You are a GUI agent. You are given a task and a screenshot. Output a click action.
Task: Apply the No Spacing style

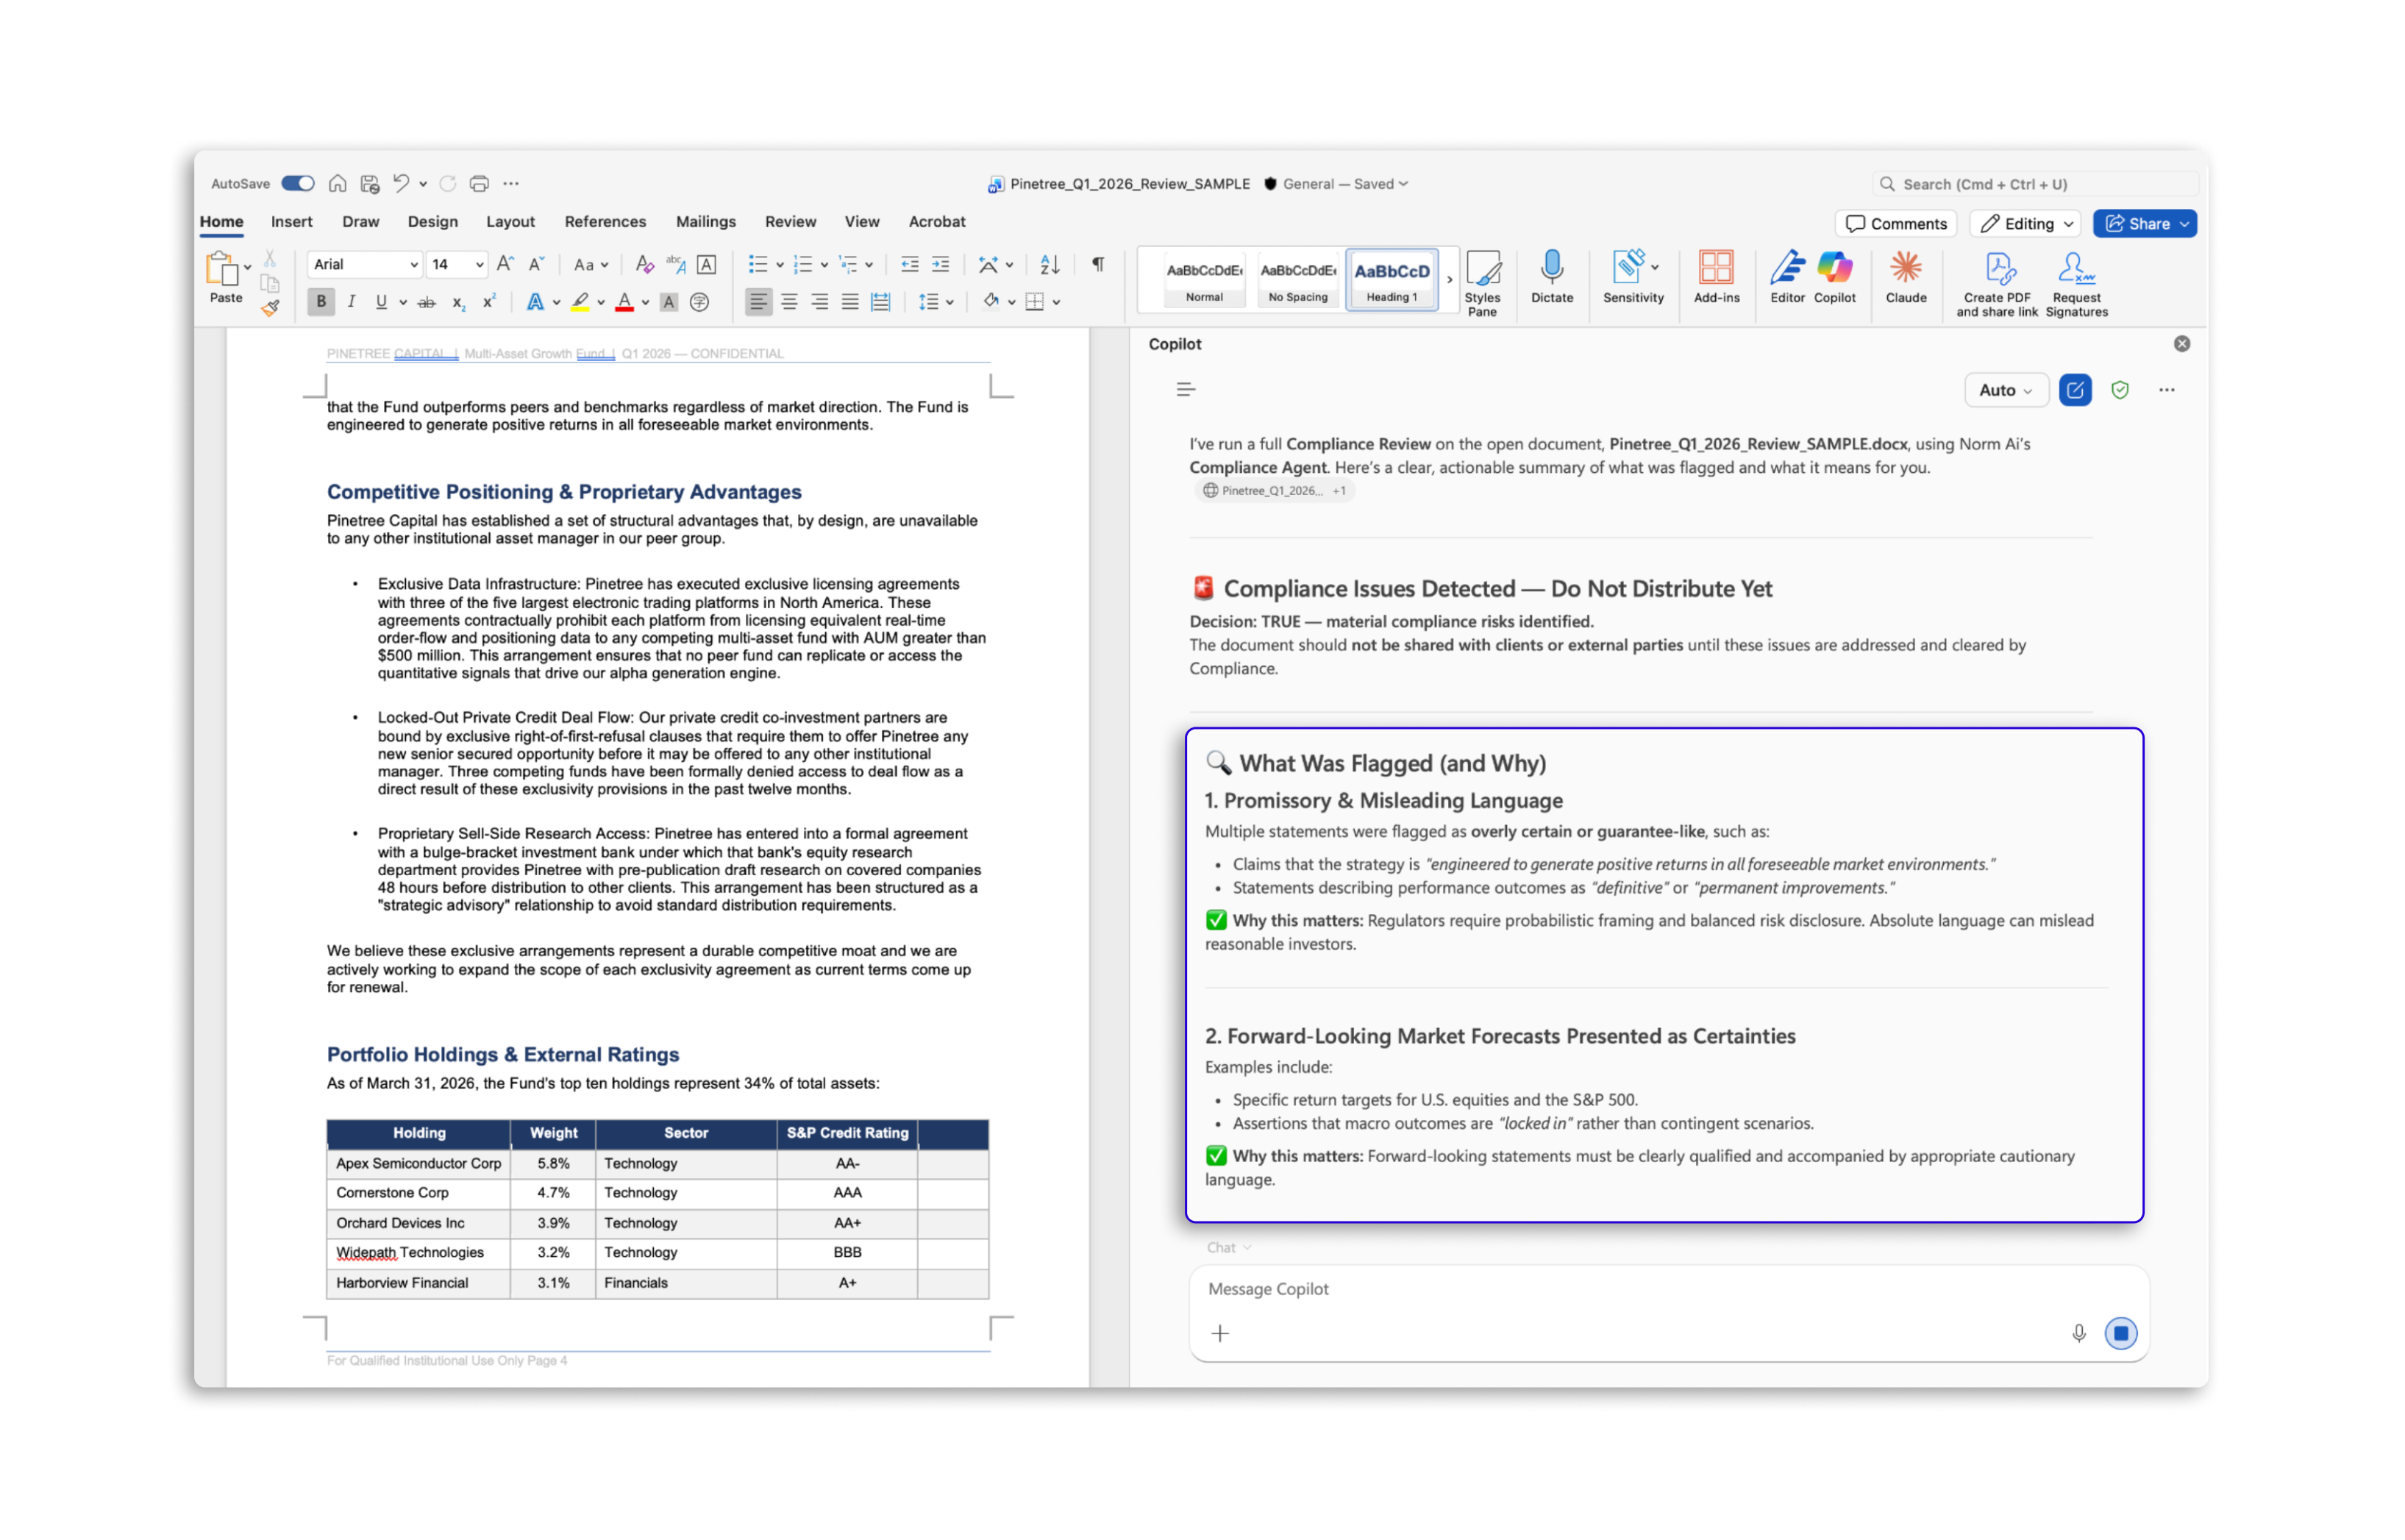(x=1297, y=280)
